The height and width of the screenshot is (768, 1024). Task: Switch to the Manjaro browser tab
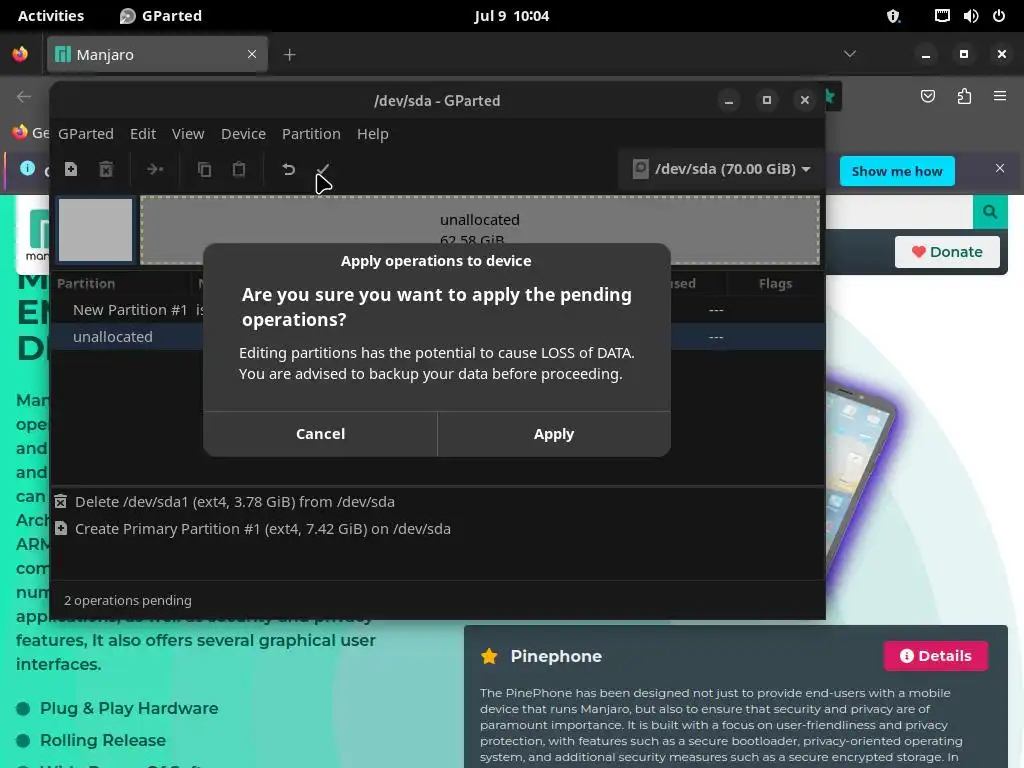157,55
